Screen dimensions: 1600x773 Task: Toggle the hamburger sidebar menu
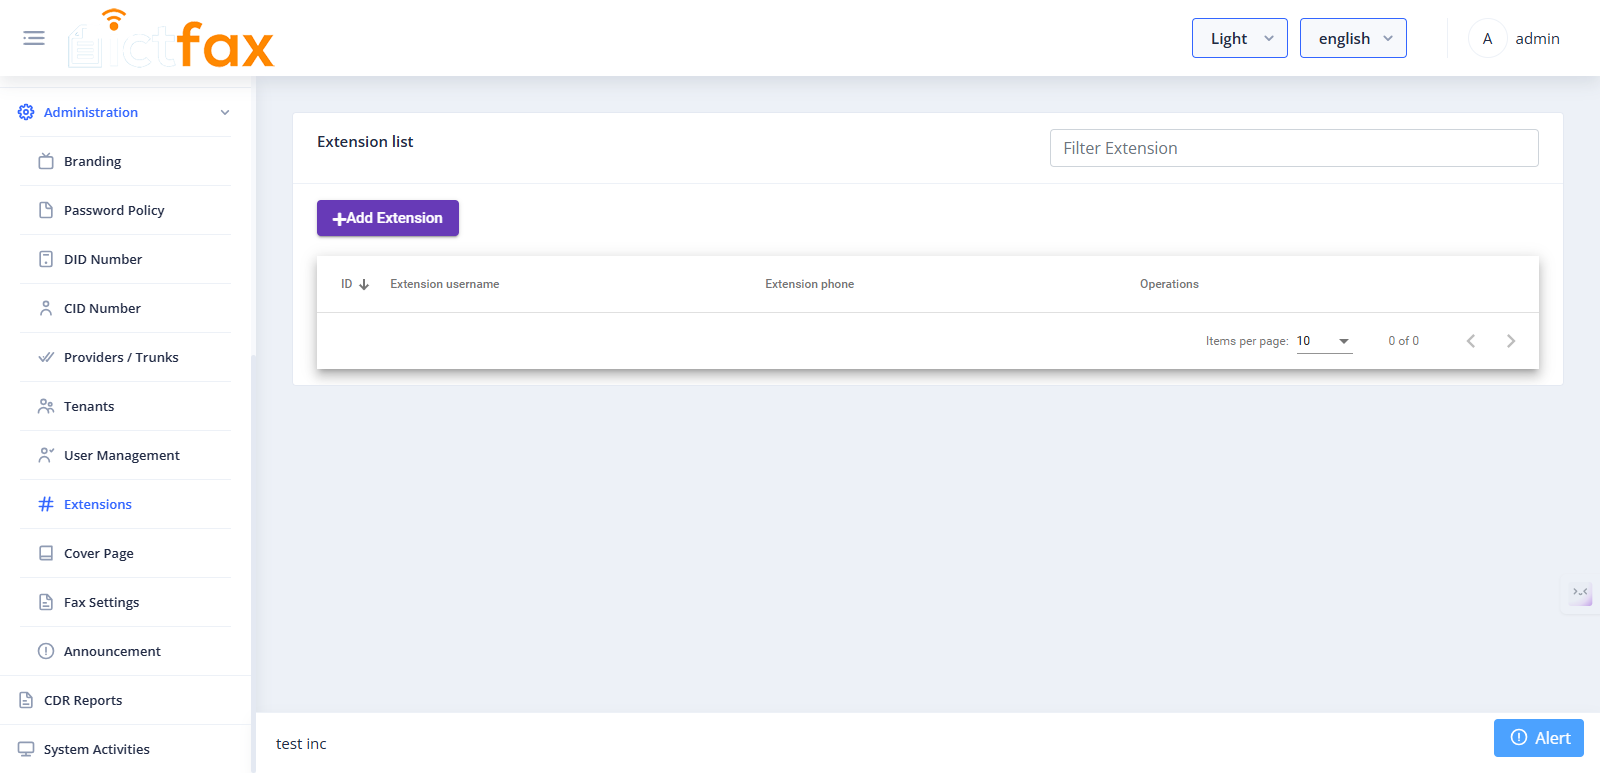pyautogui.click(x=34, y=38)
